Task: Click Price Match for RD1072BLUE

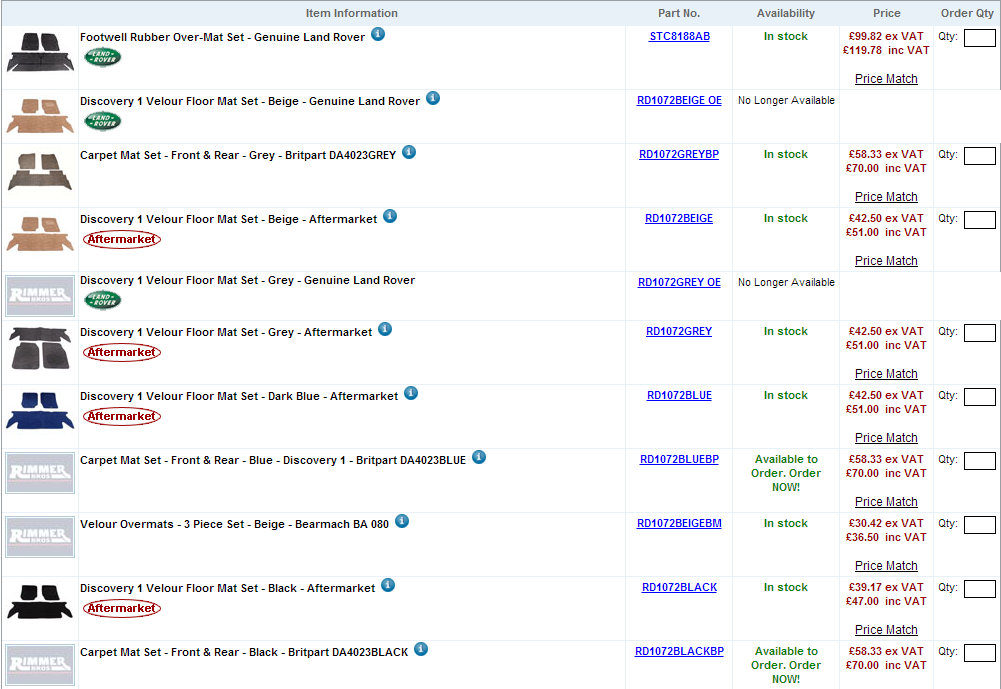Action: click(886, 437)
